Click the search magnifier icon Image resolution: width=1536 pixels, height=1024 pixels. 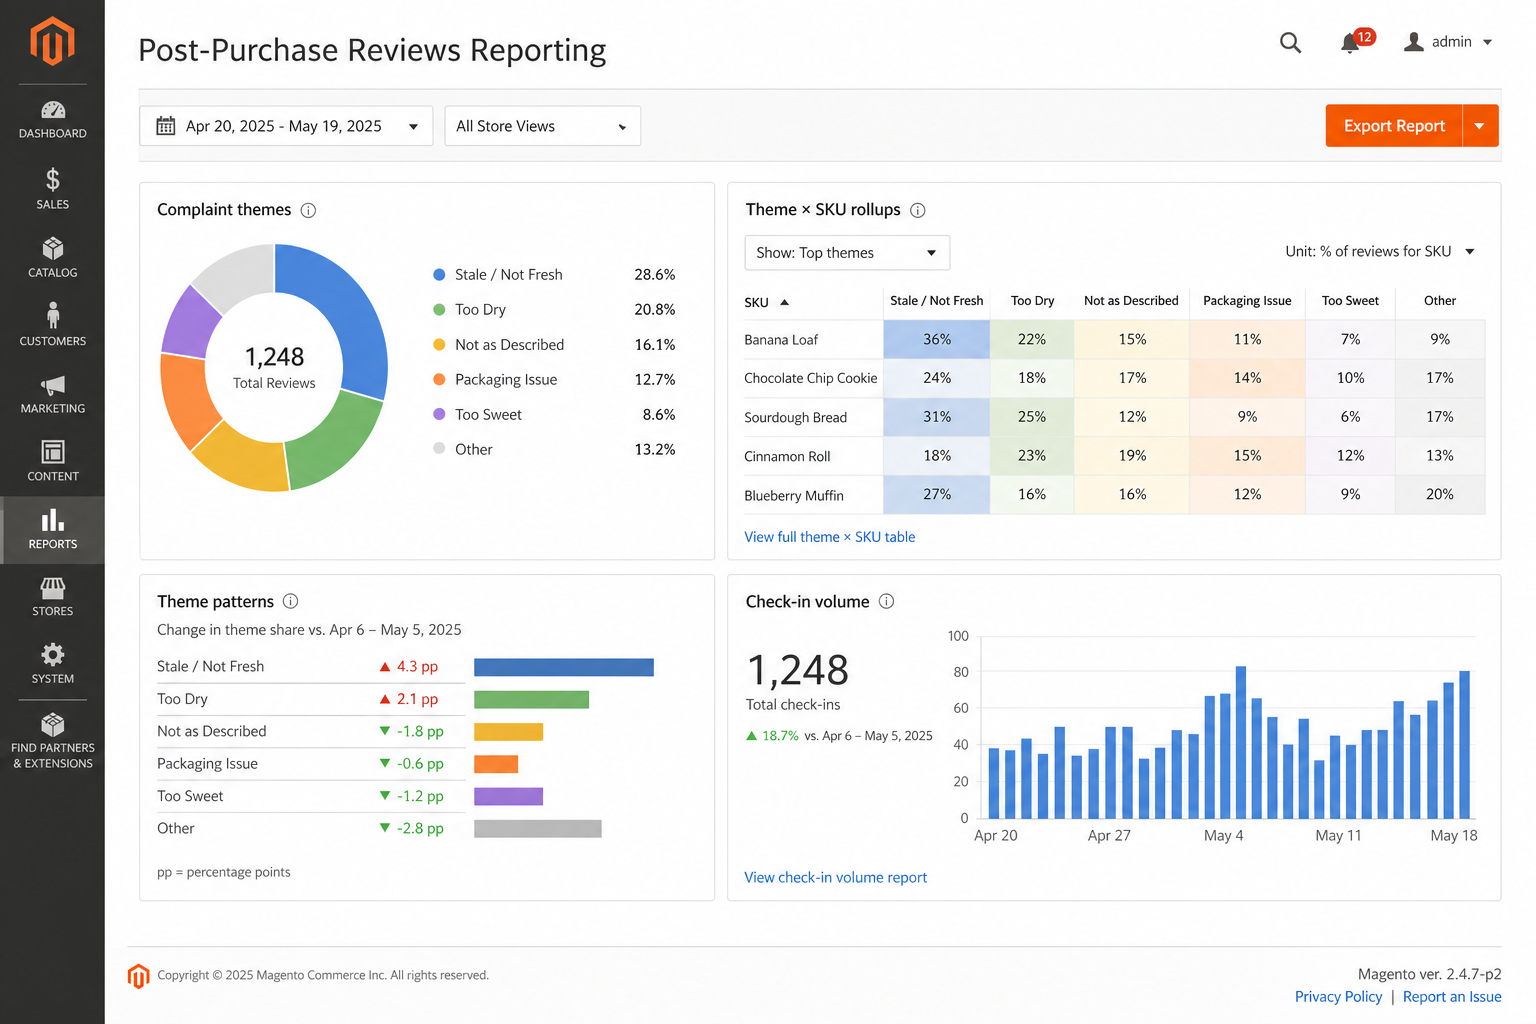[1290, 42]
